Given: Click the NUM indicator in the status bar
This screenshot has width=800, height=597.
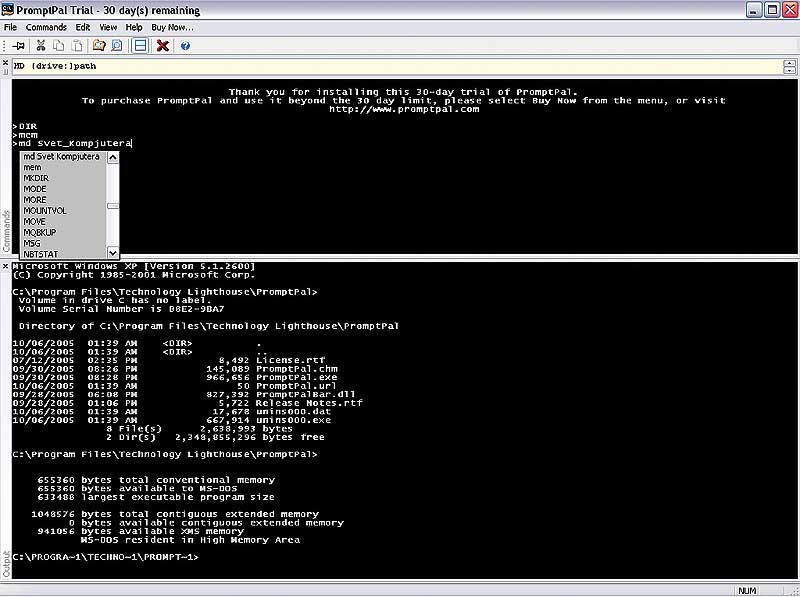Looking at the screenshot, I should click(747, 590).
